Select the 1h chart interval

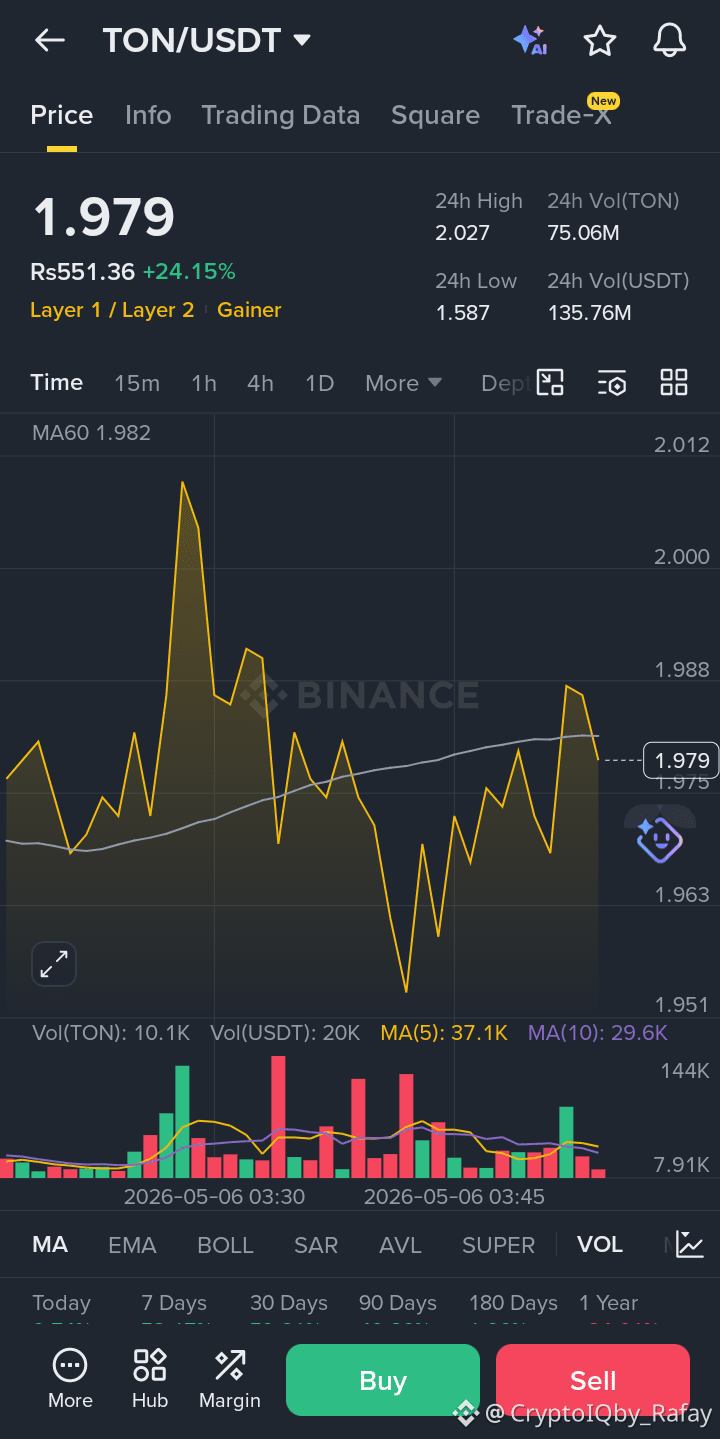click(204, 383)
